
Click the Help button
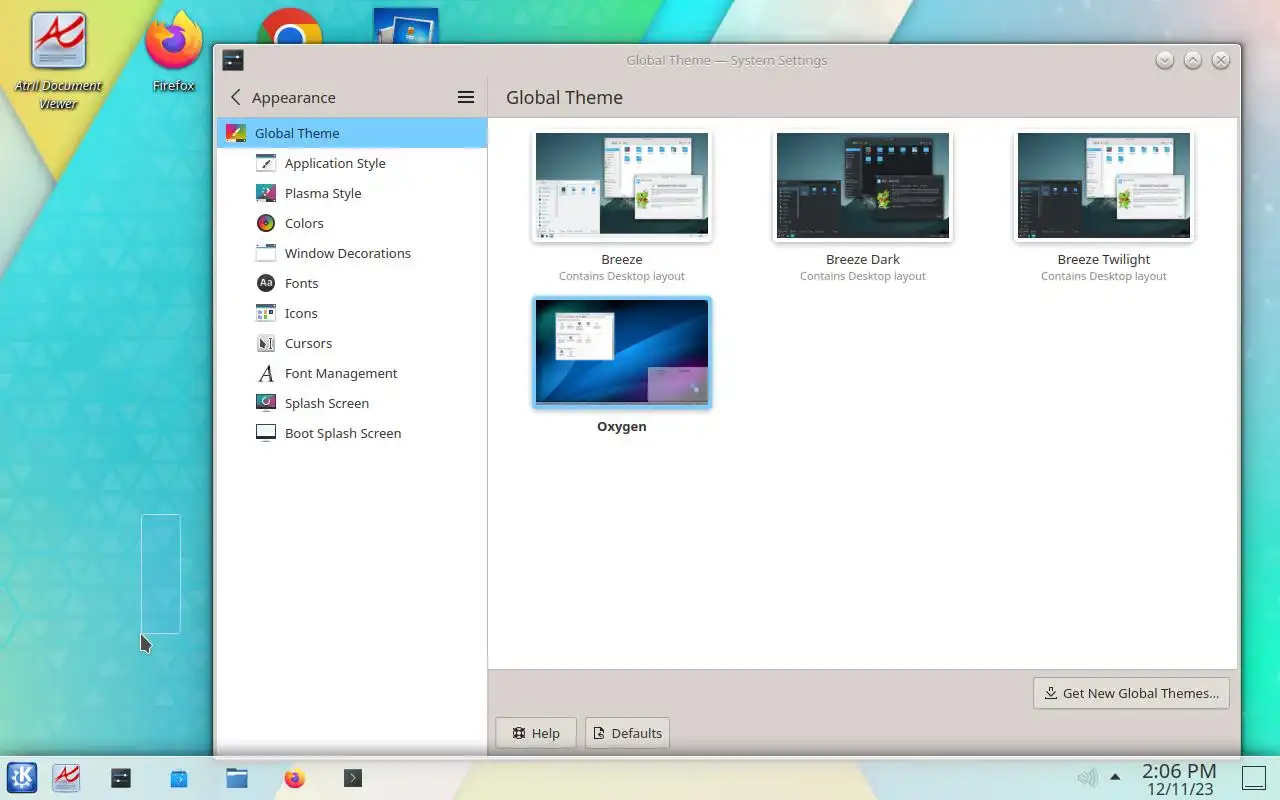[536, 733]
